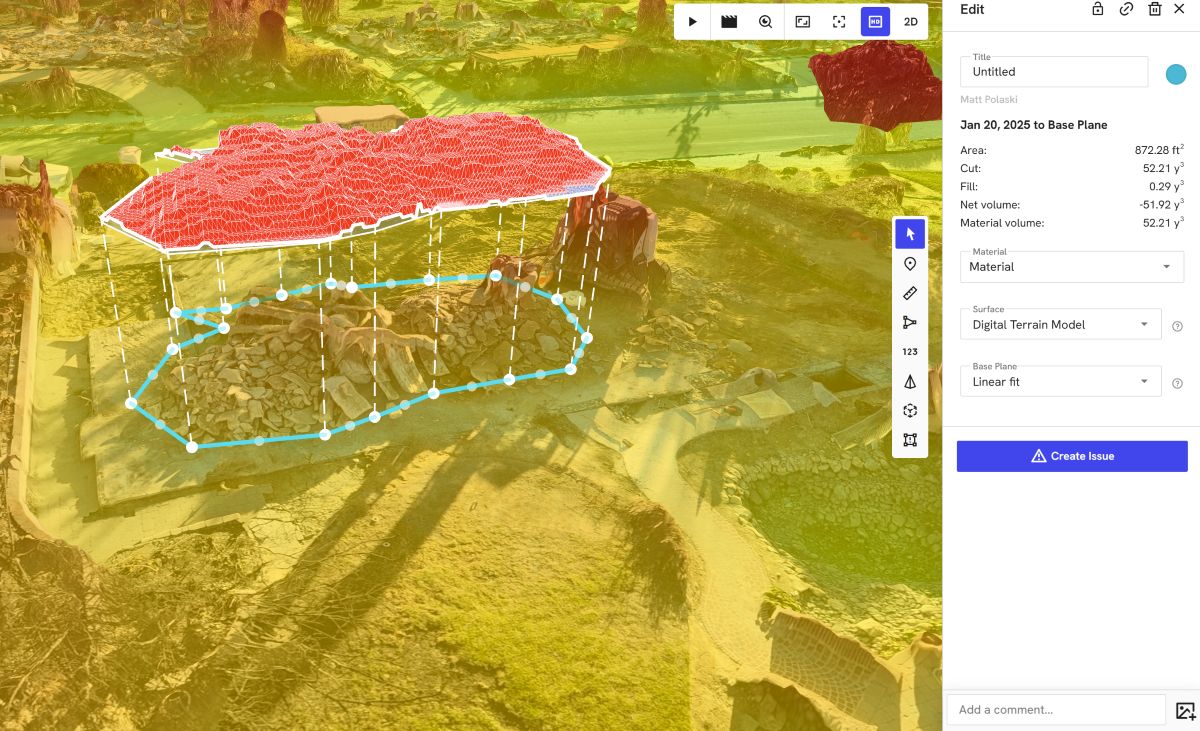Expand the Surface Digital Terrain Model dropdown
This screenshot has height=731, width=1200.
click(x=1060, y=324)
